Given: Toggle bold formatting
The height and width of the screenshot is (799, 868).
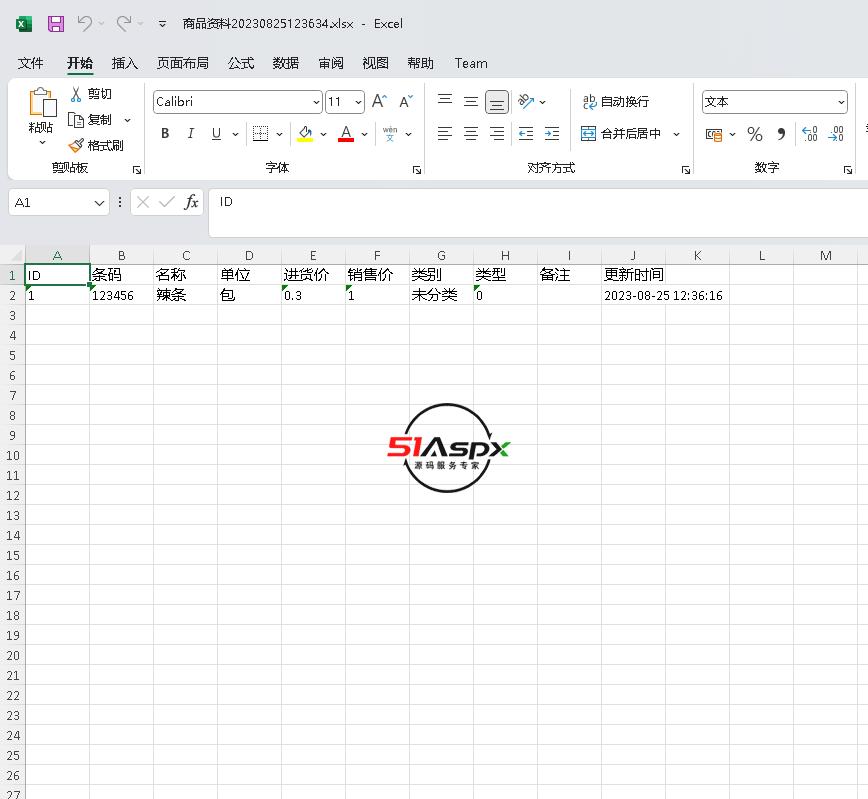Looking at the screenshot, I should [165, 134].
